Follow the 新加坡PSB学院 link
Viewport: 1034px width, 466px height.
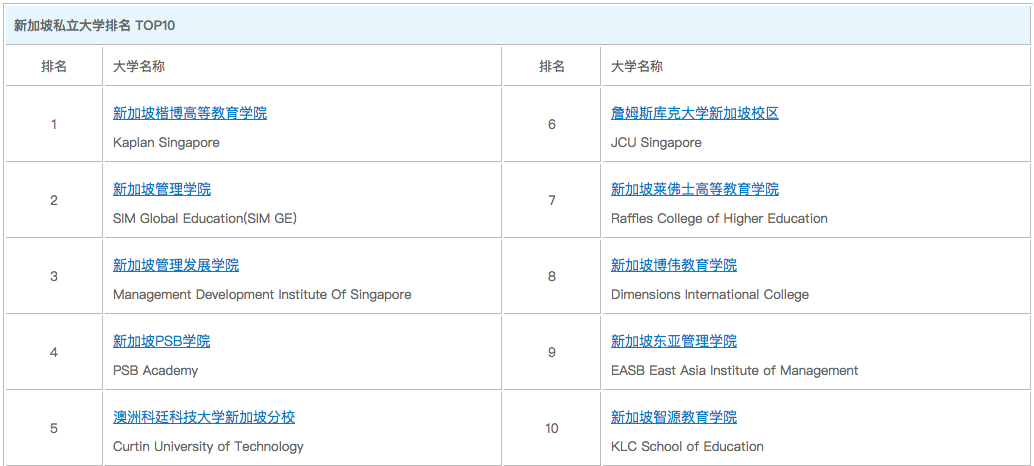click(162, 341)
